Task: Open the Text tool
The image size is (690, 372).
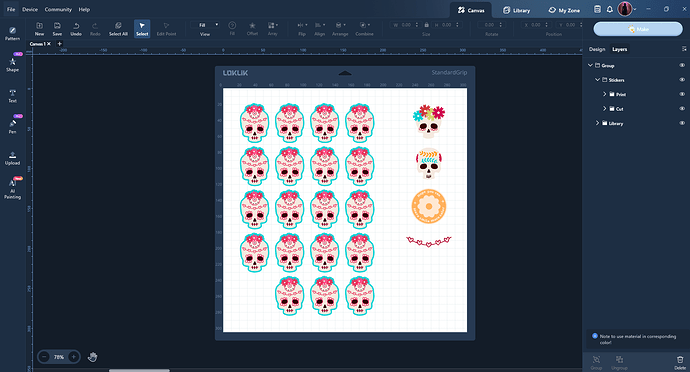Action: pos(12,96)
